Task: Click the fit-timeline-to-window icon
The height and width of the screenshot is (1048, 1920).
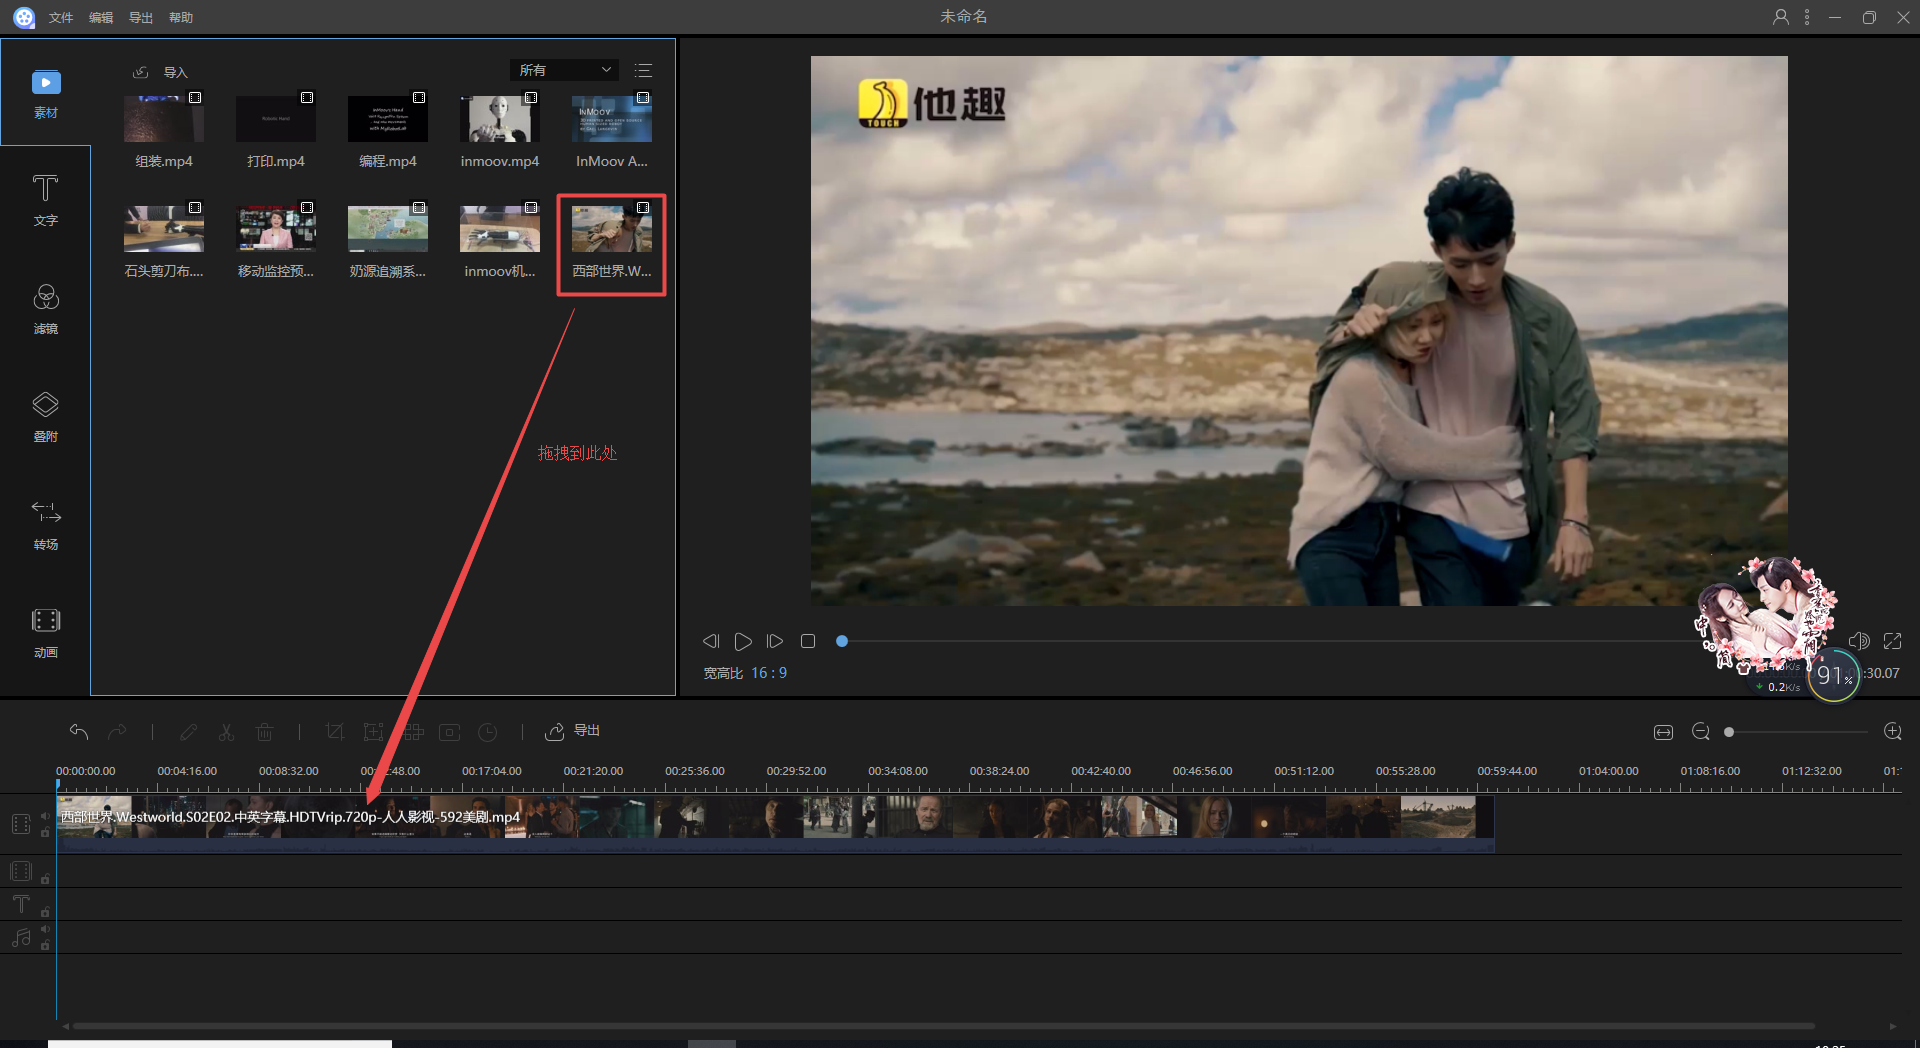Action: point(1663,732)
